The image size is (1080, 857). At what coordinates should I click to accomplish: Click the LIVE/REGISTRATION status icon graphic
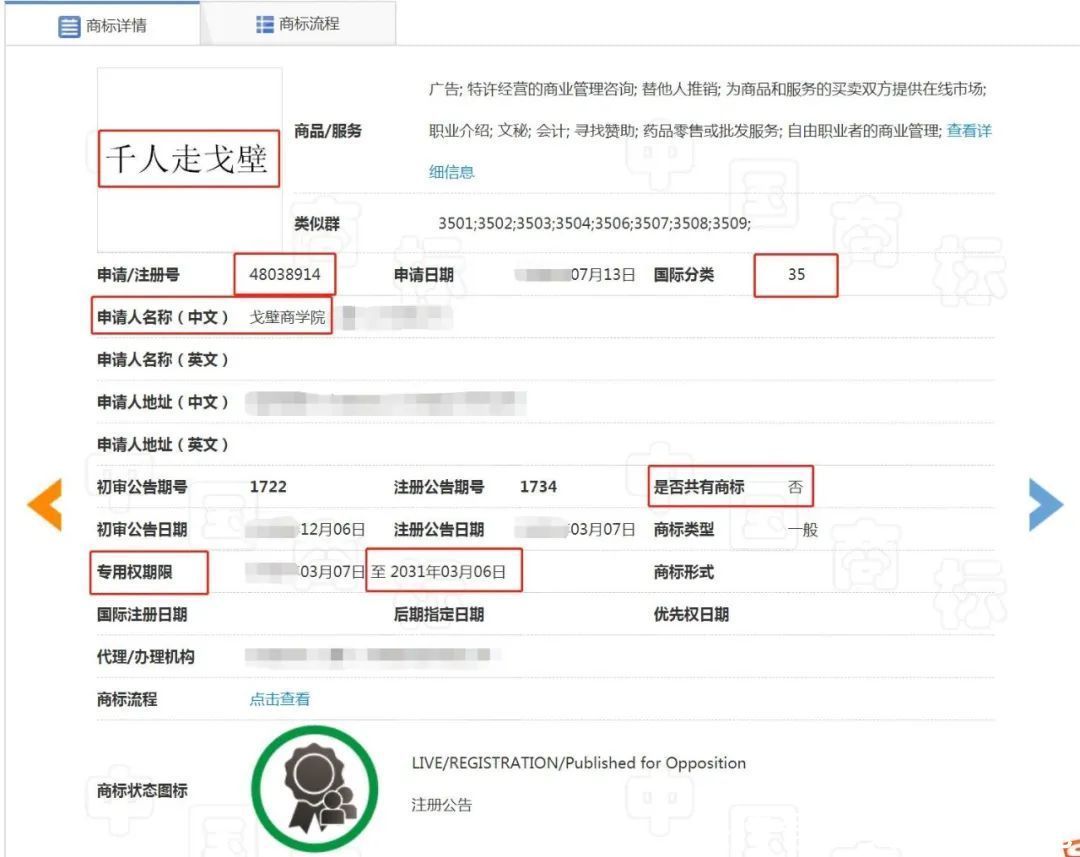pyautogui.click(x=315, y=789)
